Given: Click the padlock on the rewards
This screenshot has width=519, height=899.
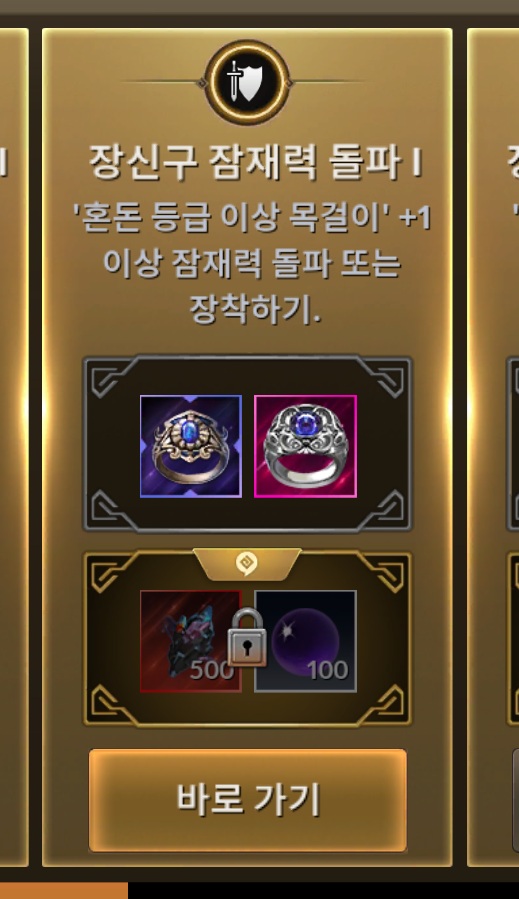Looking at the screenshot, I should point(247,638).
